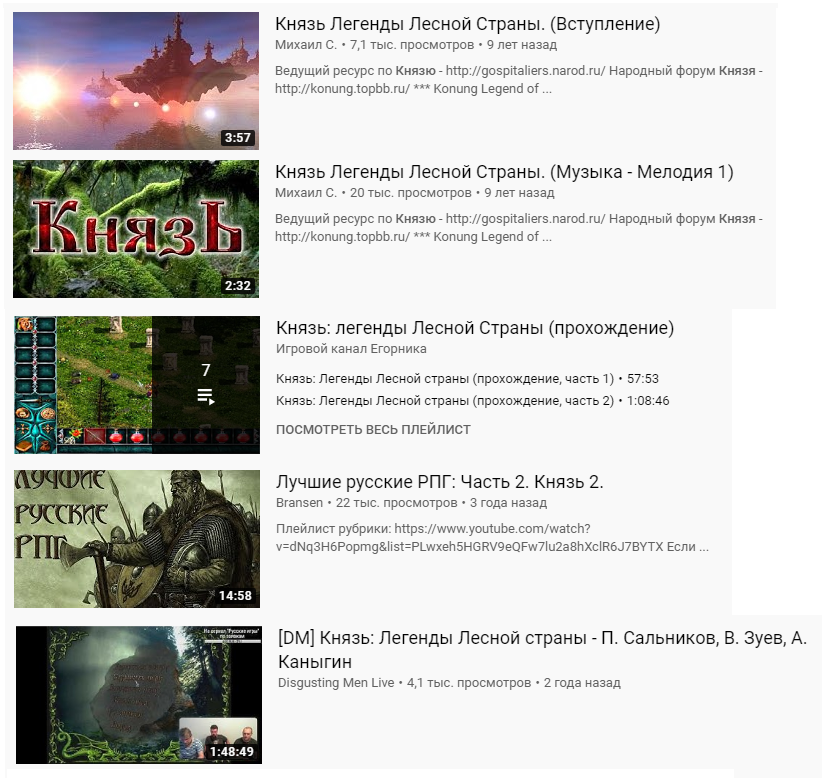834x778 pixels.
Task: Open playlist entry 'прохождение, часть 2' lasting 1:08:46
Action: pyautogui.click(x=472, y=401)
